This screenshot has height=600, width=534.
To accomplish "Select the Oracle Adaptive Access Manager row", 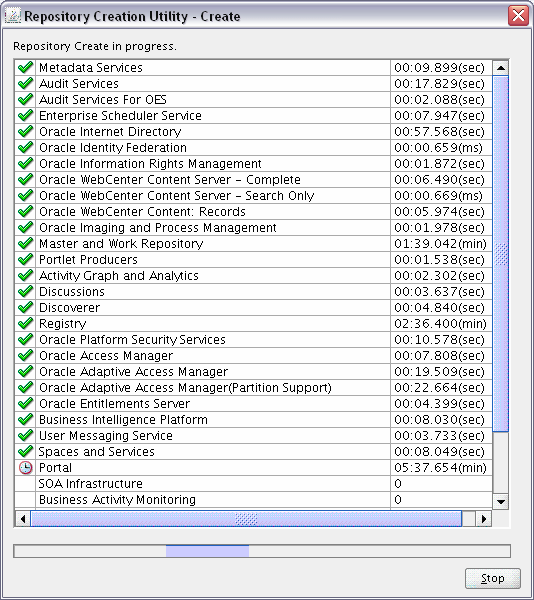I will pyautogui.click(x=254, y=372).
